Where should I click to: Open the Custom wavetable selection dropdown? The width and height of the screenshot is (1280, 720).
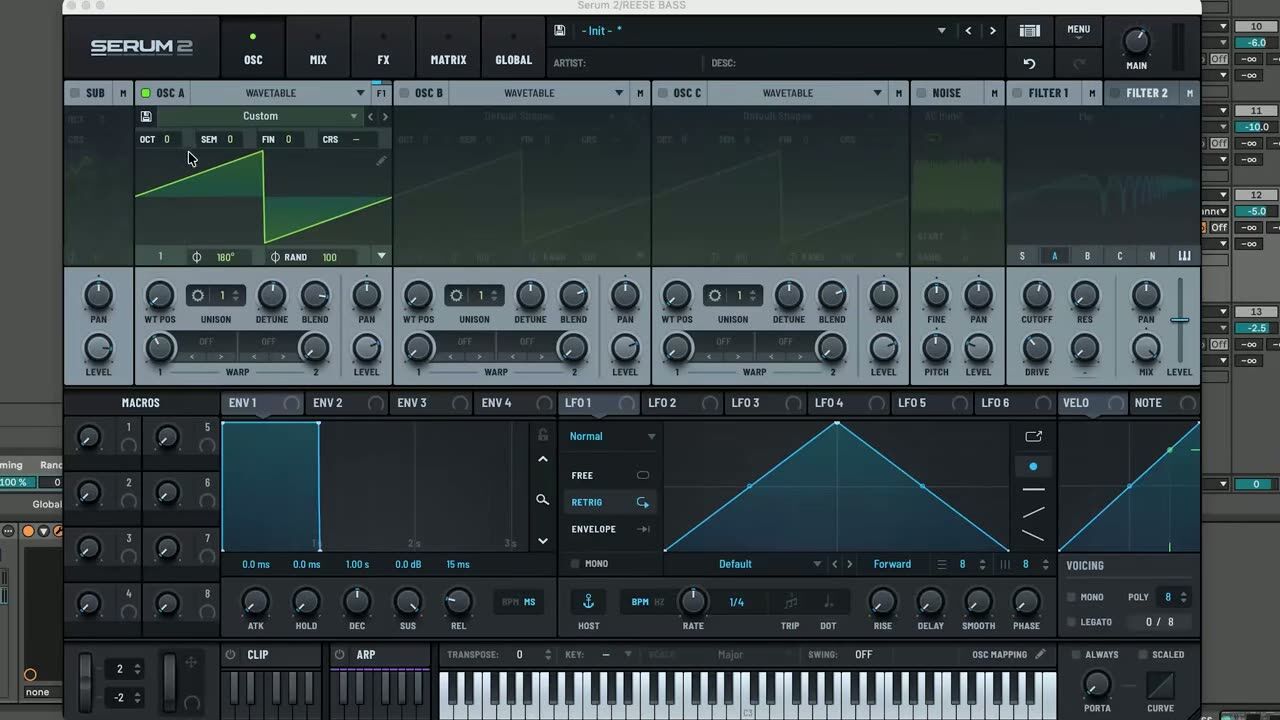260,116
